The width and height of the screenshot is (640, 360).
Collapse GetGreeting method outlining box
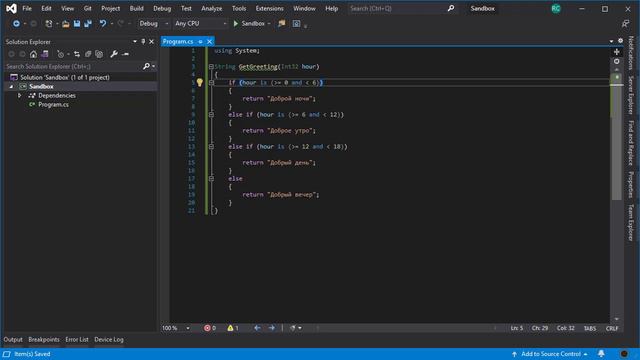point(211,67)
